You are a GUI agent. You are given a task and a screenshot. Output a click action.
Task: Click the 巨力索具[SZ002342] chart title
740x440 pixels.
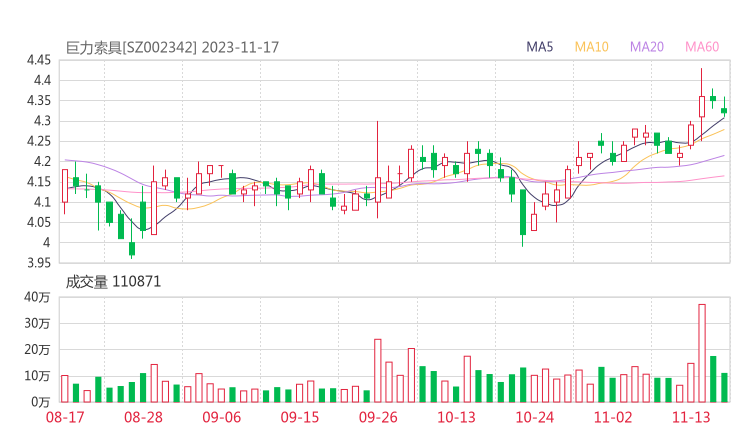point(131,47)
